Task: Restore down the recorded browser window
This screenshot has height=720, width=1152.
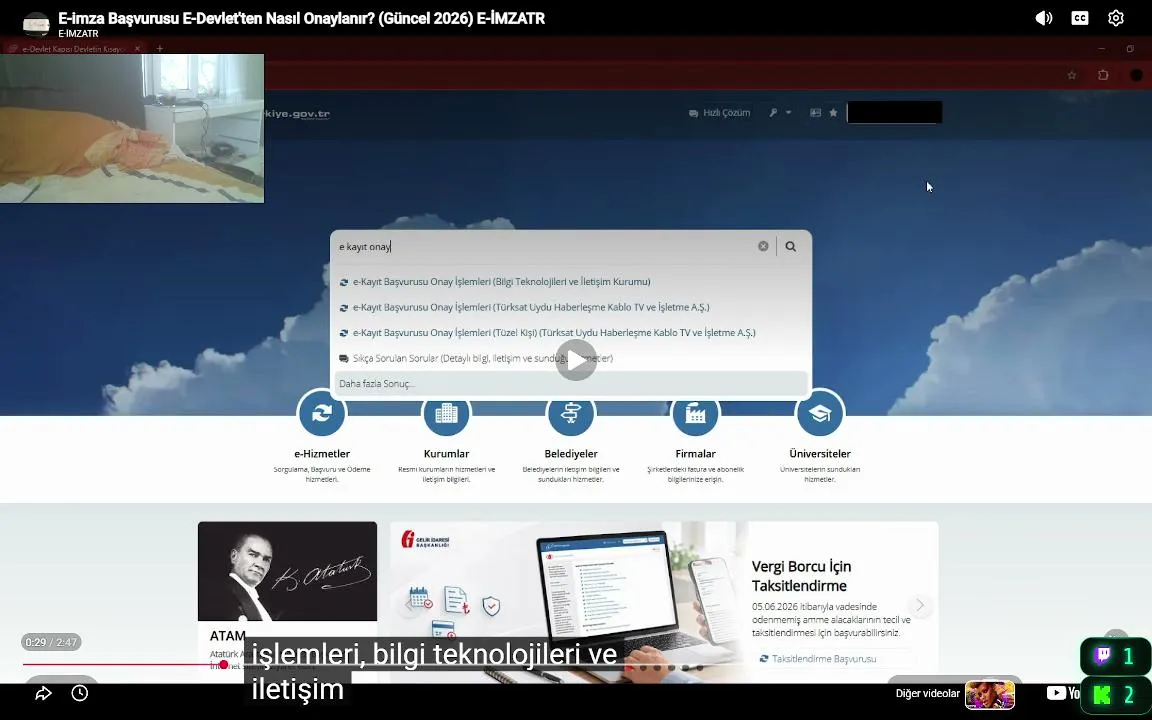Action: [x=1130, y=49]
